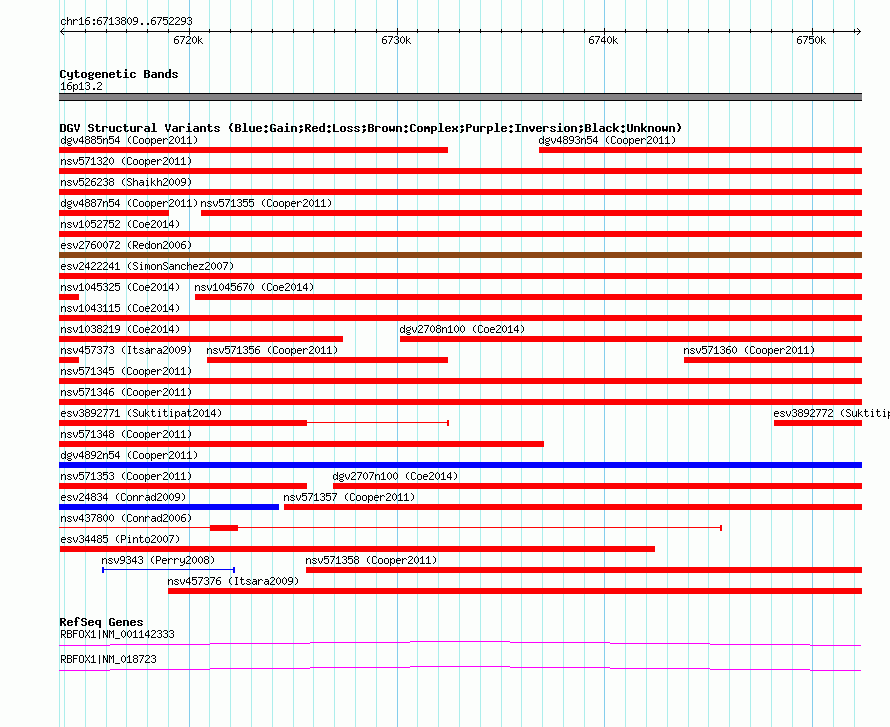This screenshot has width=890, height=727.
Task: Click the 6740k ruler mark
Action: [603, 40]
